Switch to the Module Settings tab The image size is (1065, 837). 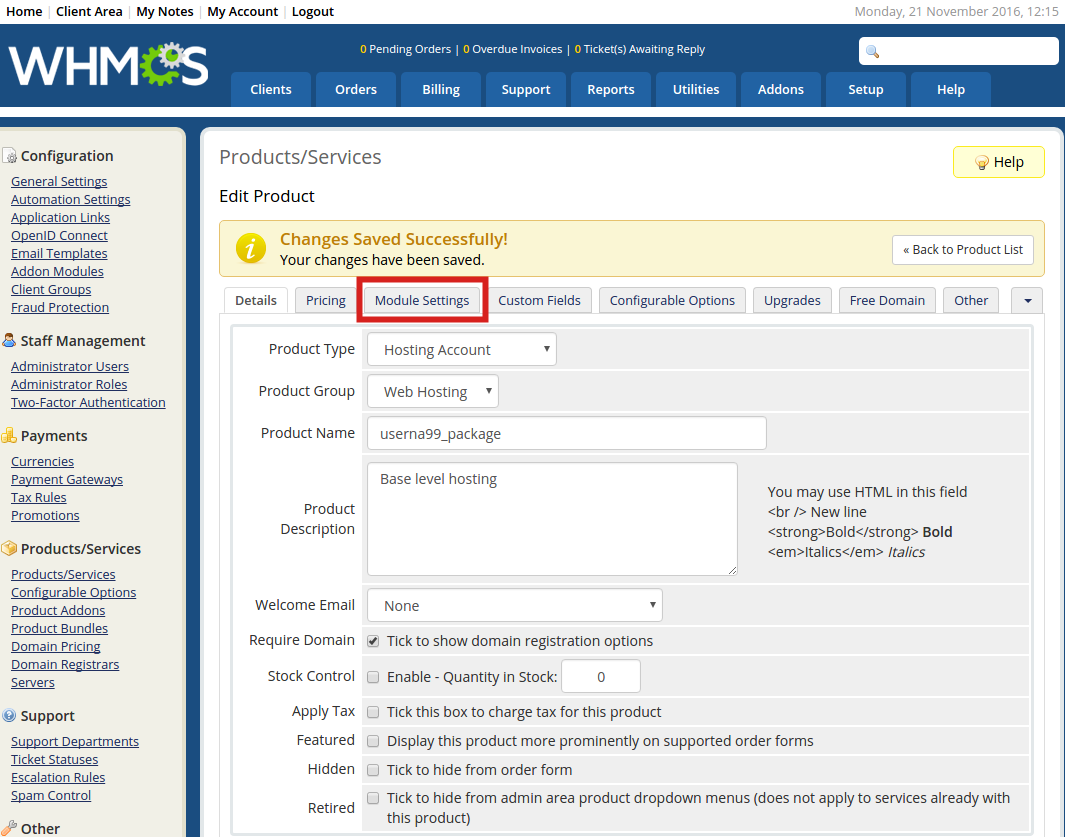click(422, 300)
